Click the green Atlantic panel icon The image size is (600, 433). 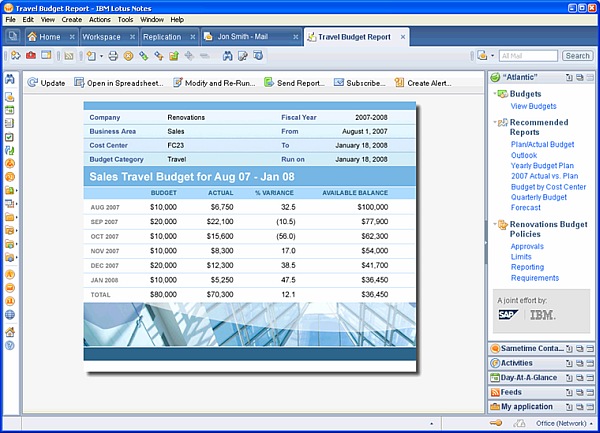pos(495,78)
